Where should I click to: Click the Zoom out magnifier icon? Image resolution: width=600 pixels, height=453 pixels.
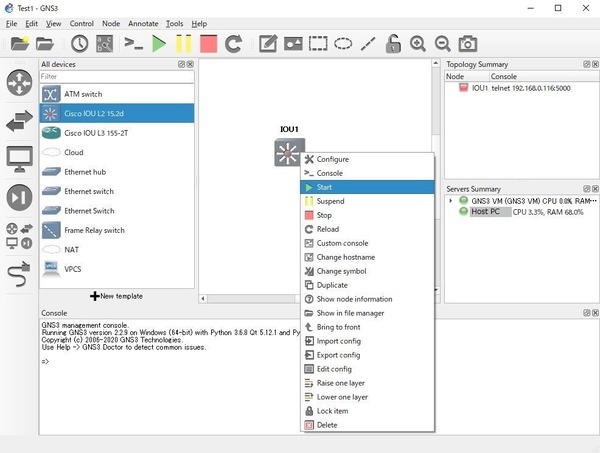(442, 44)
